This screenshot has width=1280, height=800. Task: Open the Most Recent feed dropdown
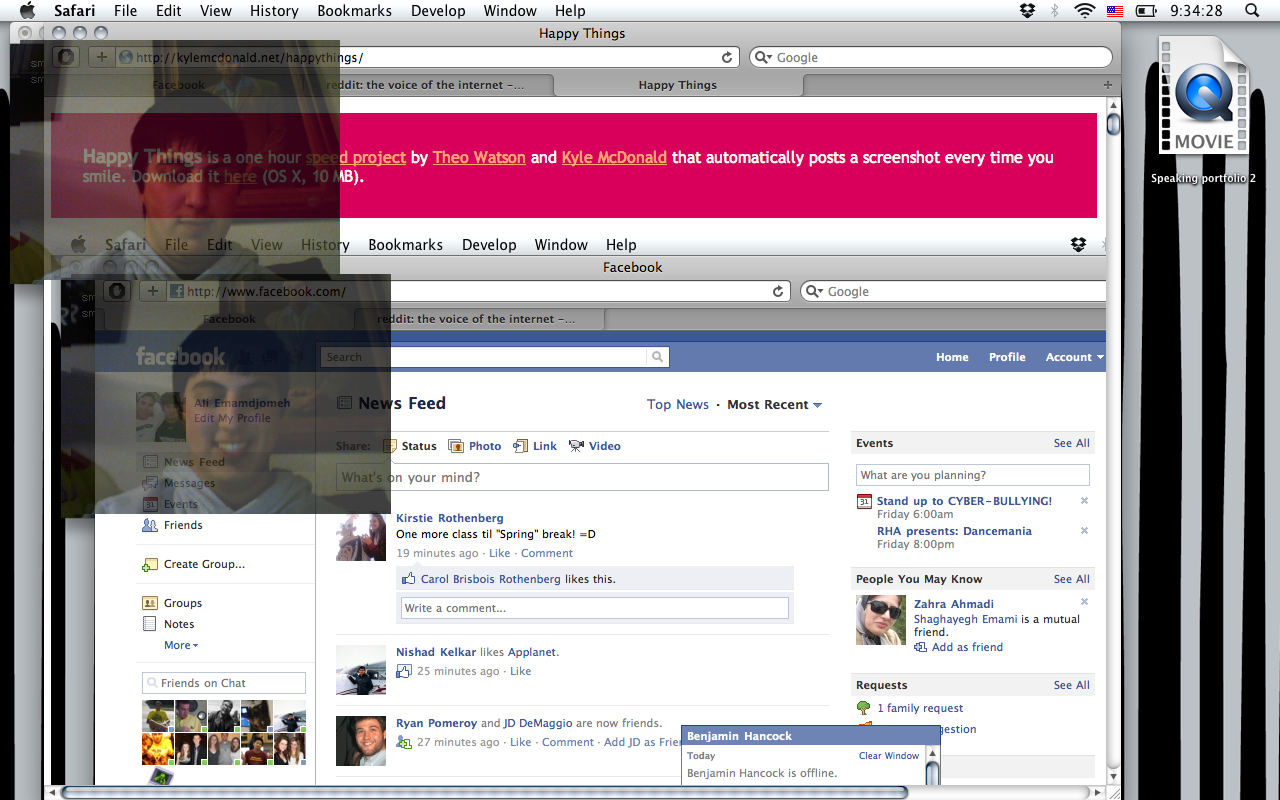tap(774, 405)
